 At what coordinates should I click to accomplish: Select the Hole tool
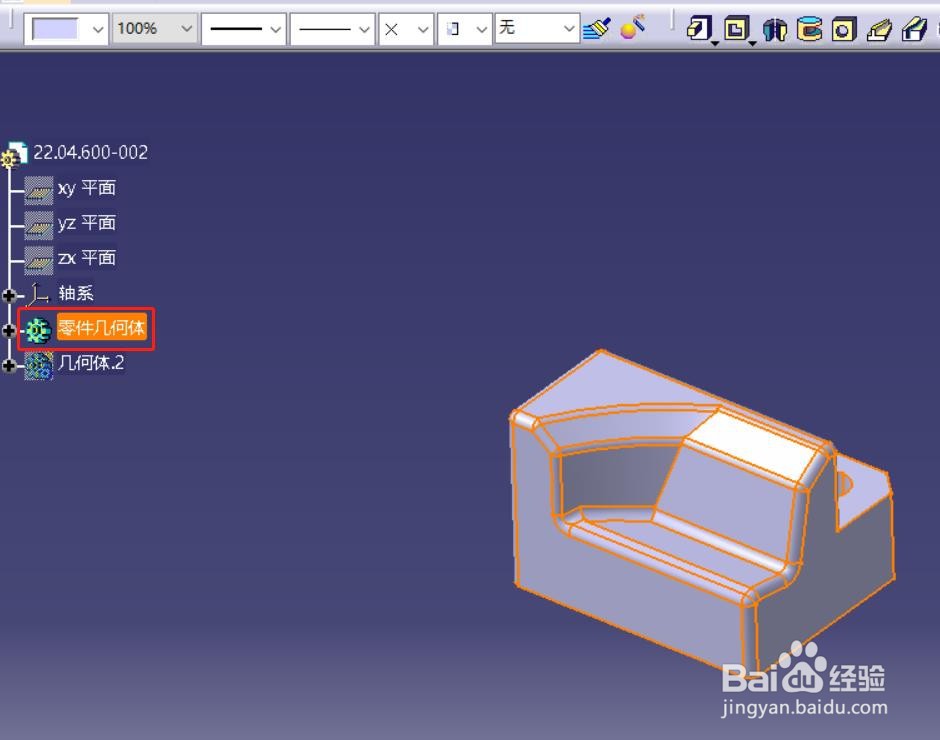(x=843, y=29)
